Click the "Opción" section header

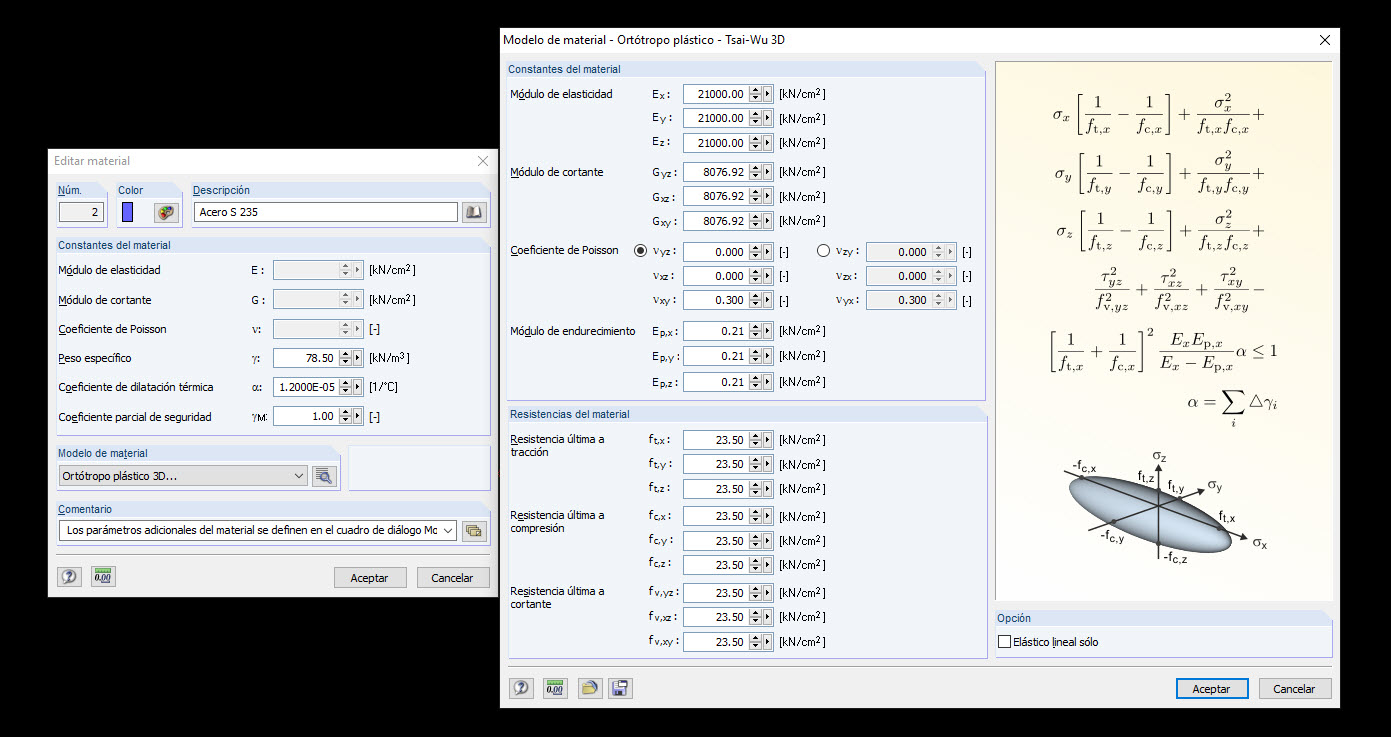click(x=1014, y=618)
